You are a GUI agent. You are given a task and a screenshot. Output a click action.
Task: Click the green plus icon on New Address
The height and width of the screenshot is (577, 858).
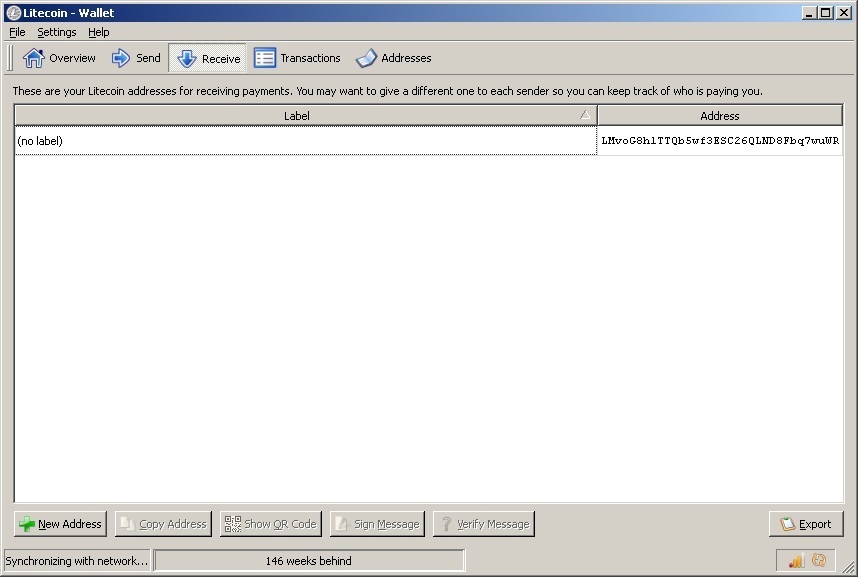[x=25, y=523]
